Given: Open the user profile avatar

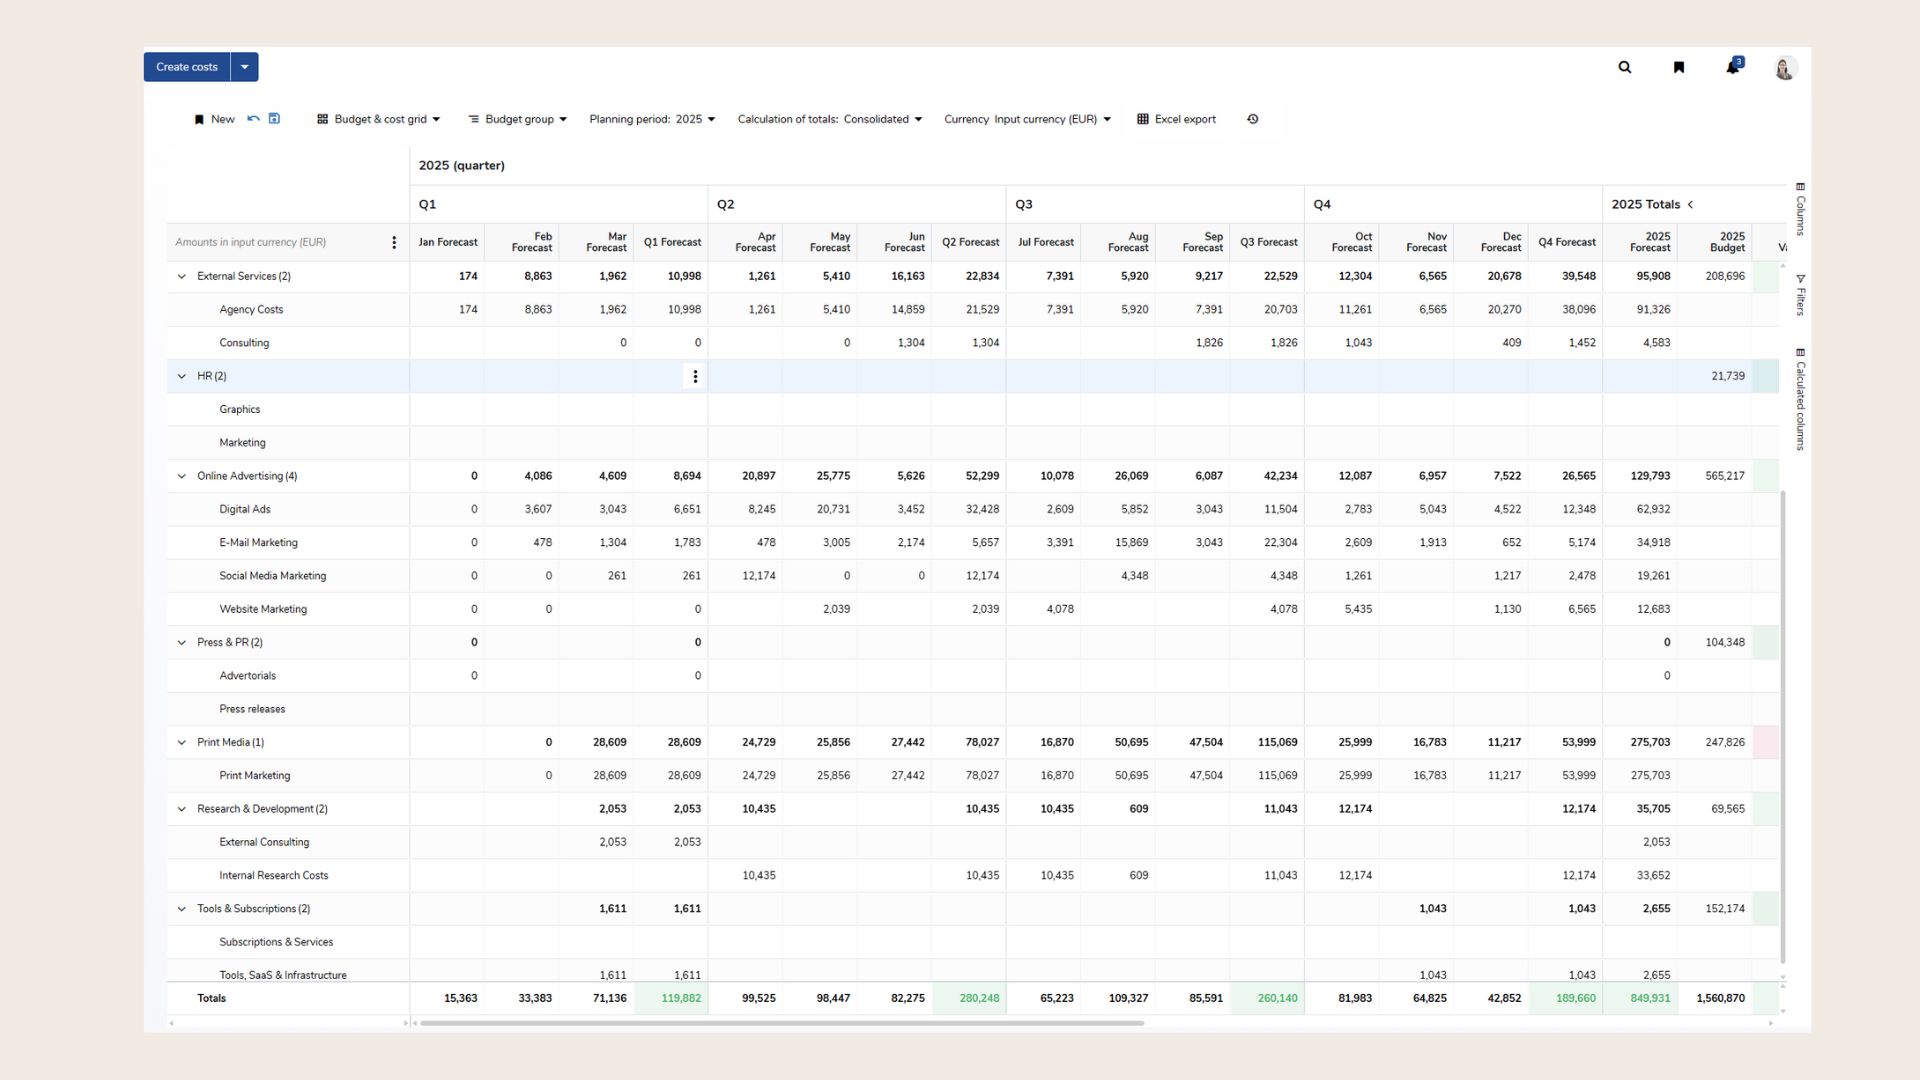Looking at the screenshot, I should (x=1785, y=68).
